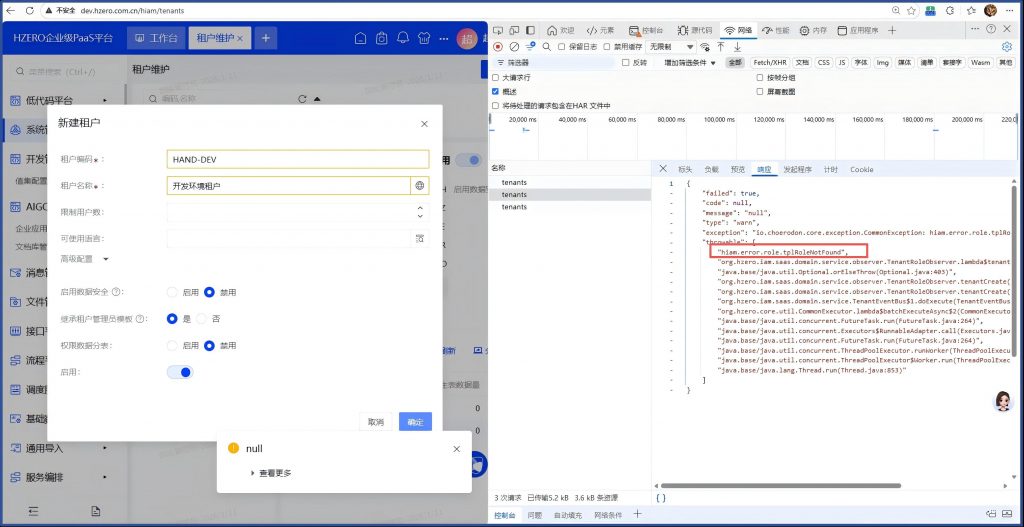
Task: Open DevTools settings gear
Action: tap(1007, 46)
